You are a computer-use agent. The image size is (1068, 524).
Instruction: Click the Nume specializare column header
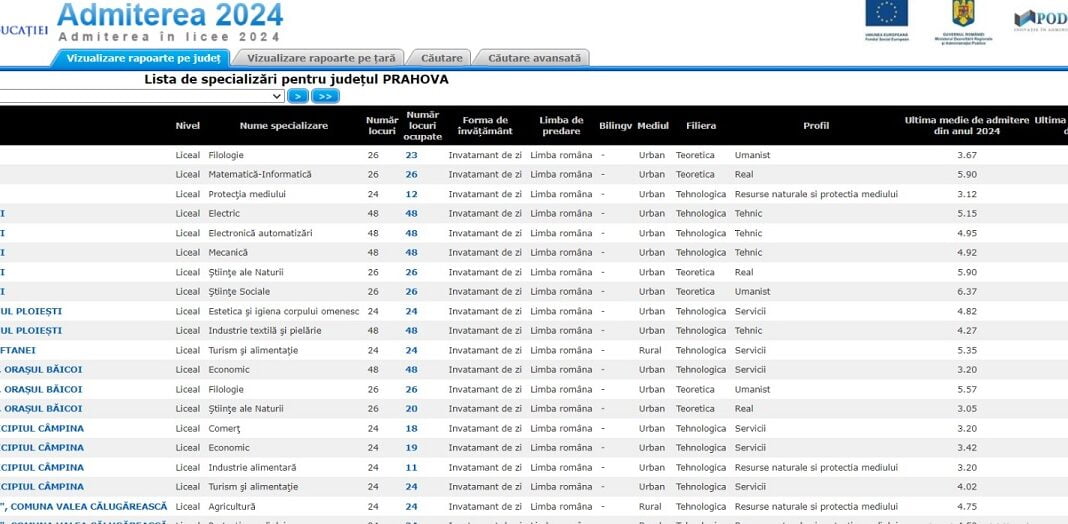click(x=284, y=125)
